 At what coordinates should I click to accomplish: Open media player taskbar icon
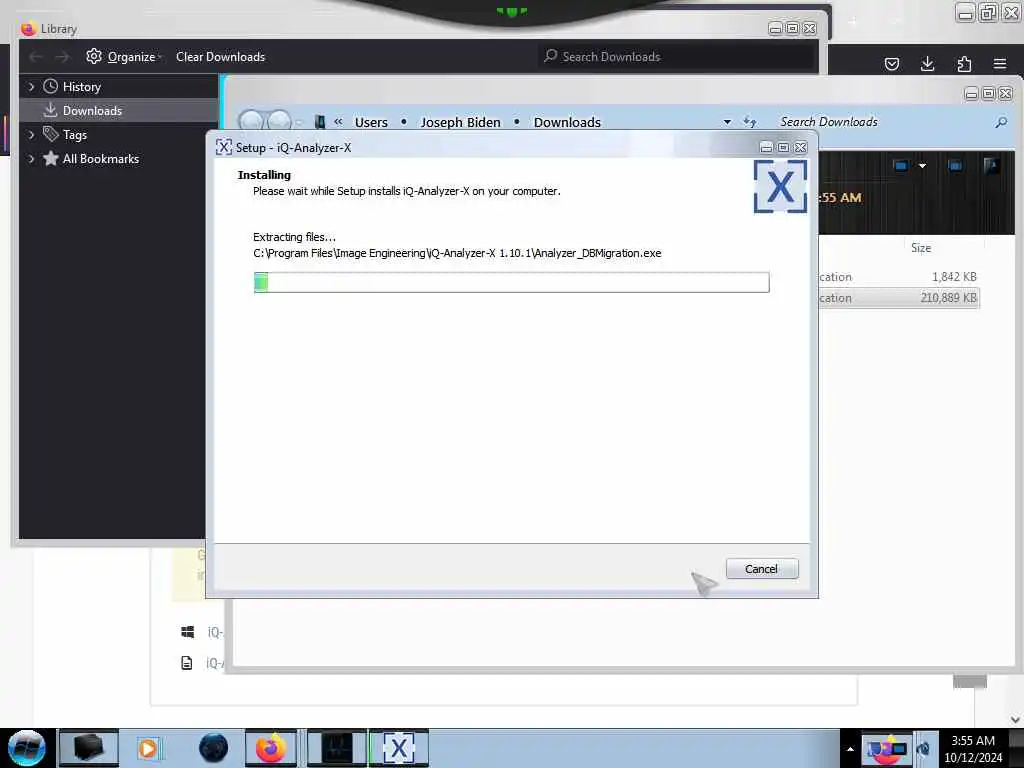pos(148,748)
